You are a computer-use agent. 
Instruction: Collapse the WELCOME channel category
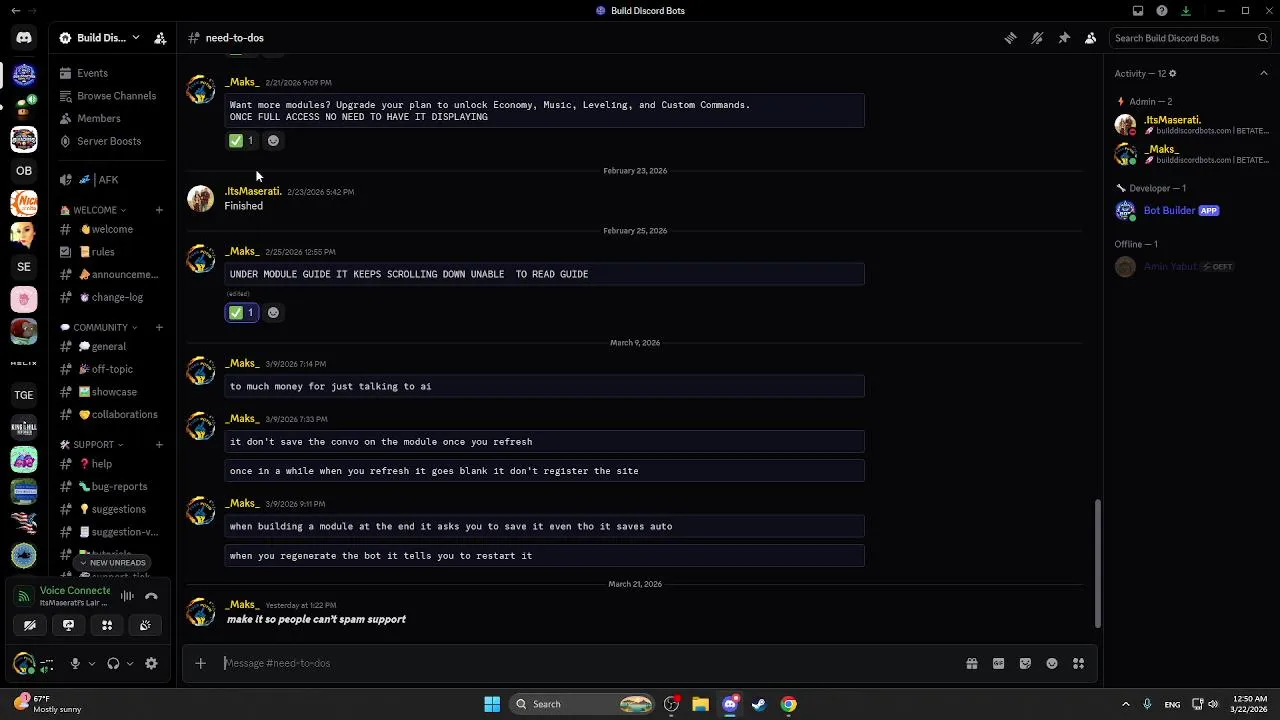point(93,210)
